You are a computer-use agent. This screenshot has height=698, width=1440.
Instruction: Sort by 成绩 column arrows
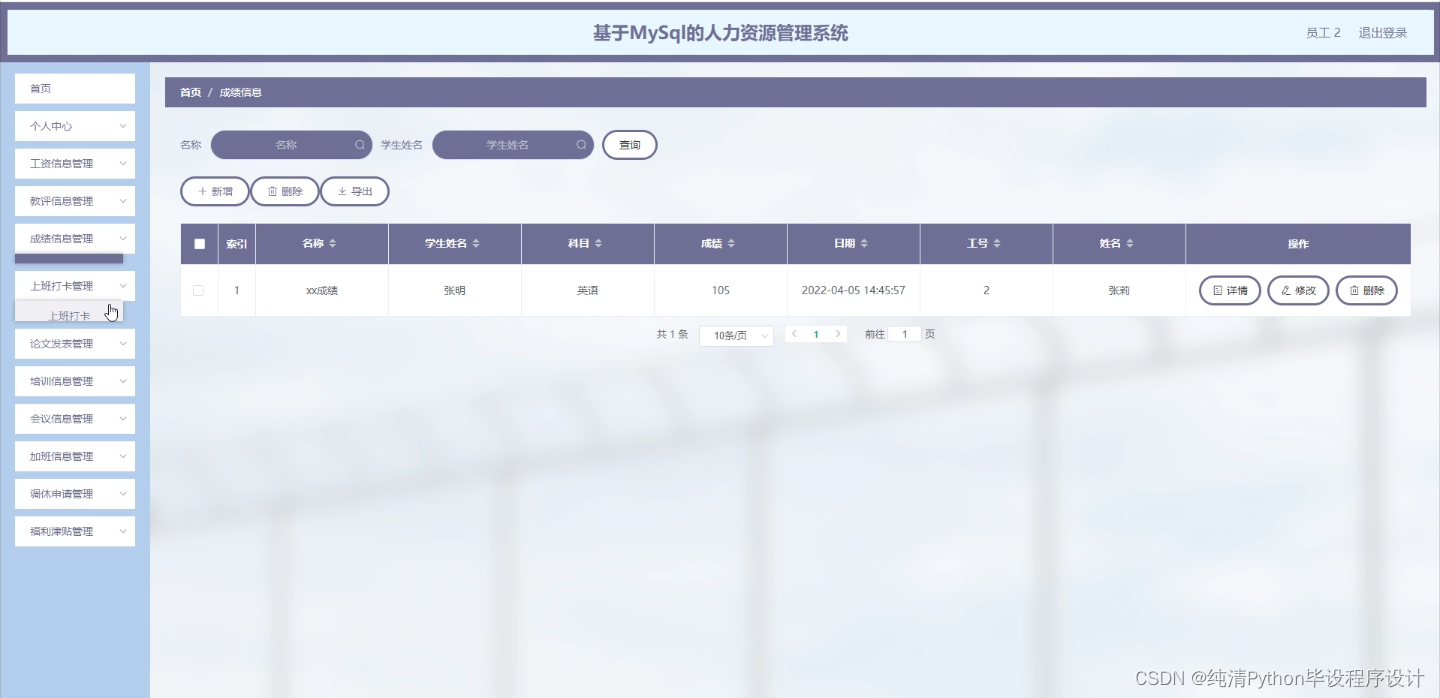point(731,244)
